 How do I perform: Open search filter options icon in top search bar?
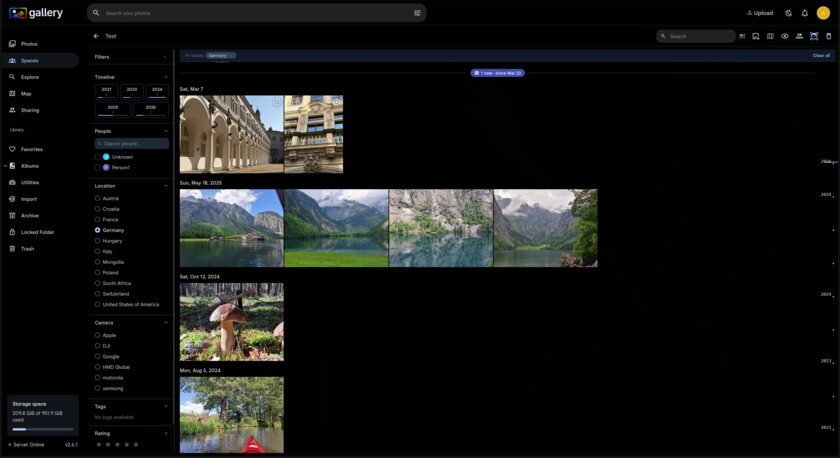point(417,13)
